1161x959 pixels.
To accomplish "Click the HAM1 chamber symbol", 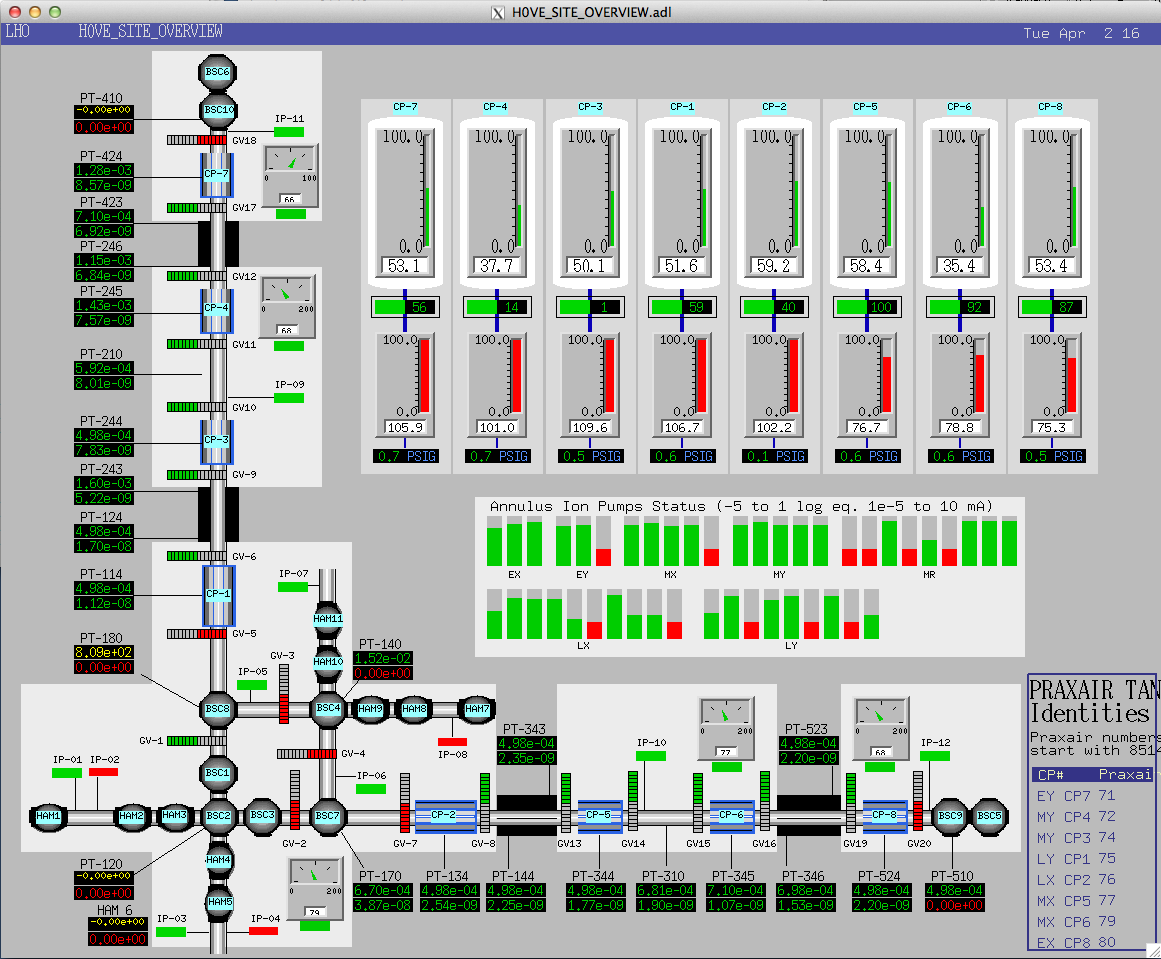I will [x=48, y=816].
